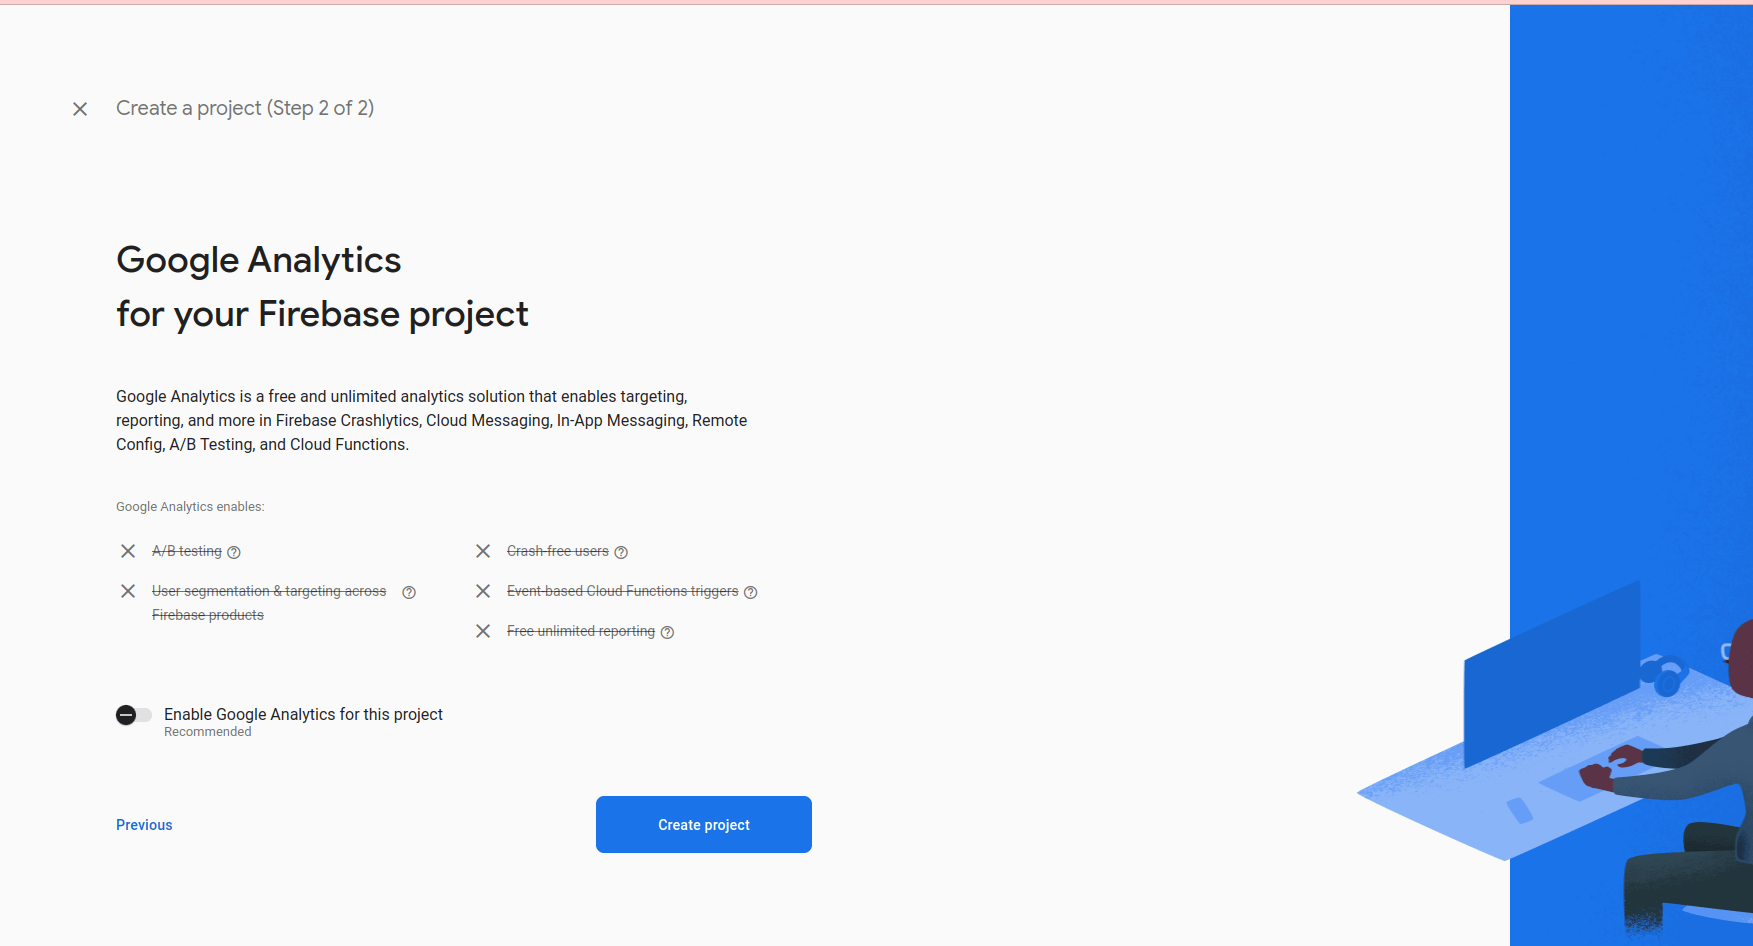Go back using the Previous link
1753x946 pixels.
[x=144, y=825]
